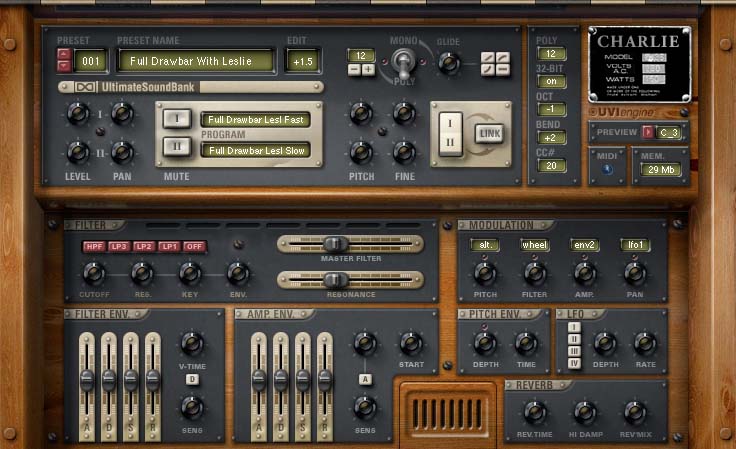Enable the LP2 filter type
The width and height of the screenshot is (736, 449).
click(144, 246)
